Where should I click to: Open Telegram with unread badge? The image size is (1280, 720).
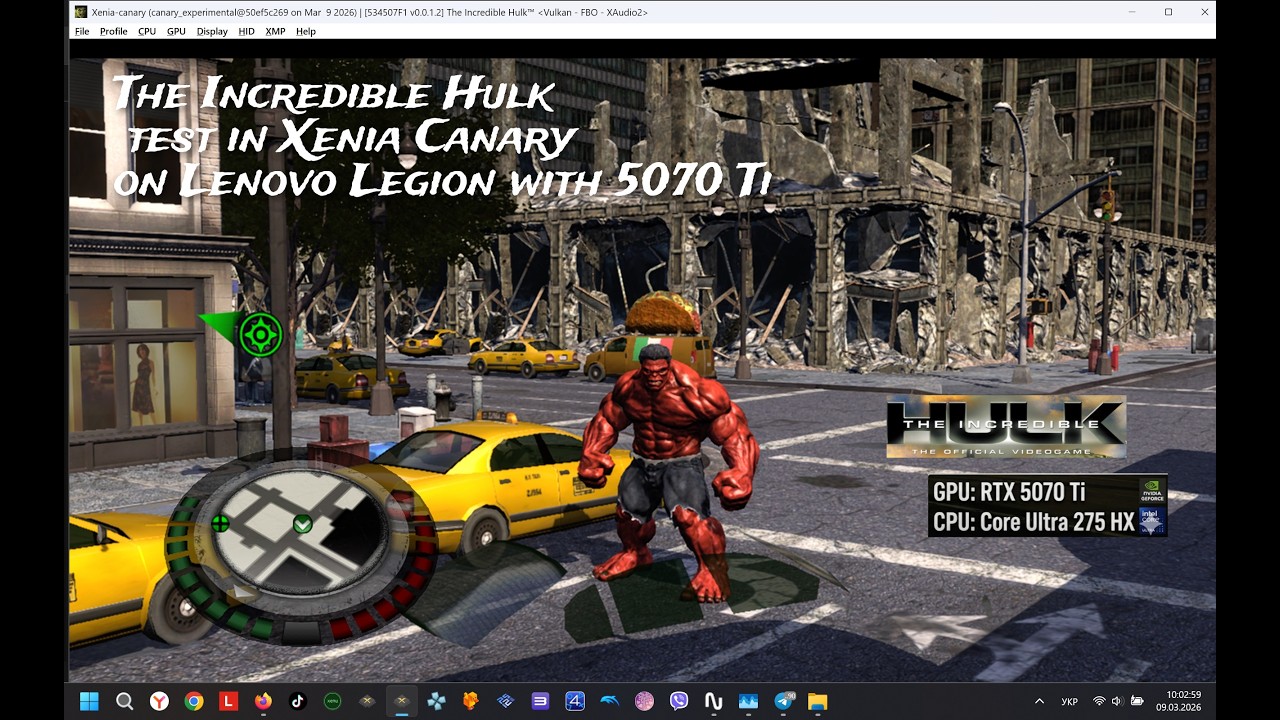click(784, 701)
